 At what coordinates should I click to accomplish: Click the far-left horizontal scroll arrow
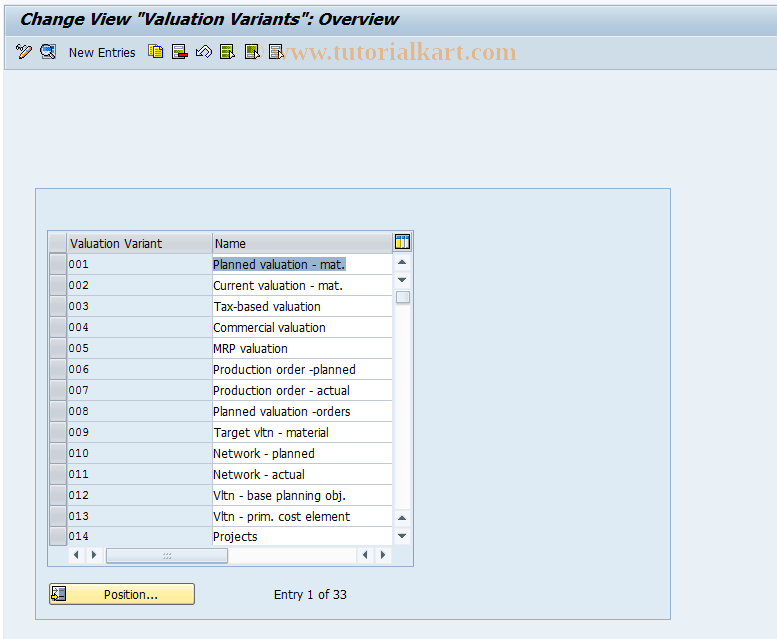pos(76,555)
